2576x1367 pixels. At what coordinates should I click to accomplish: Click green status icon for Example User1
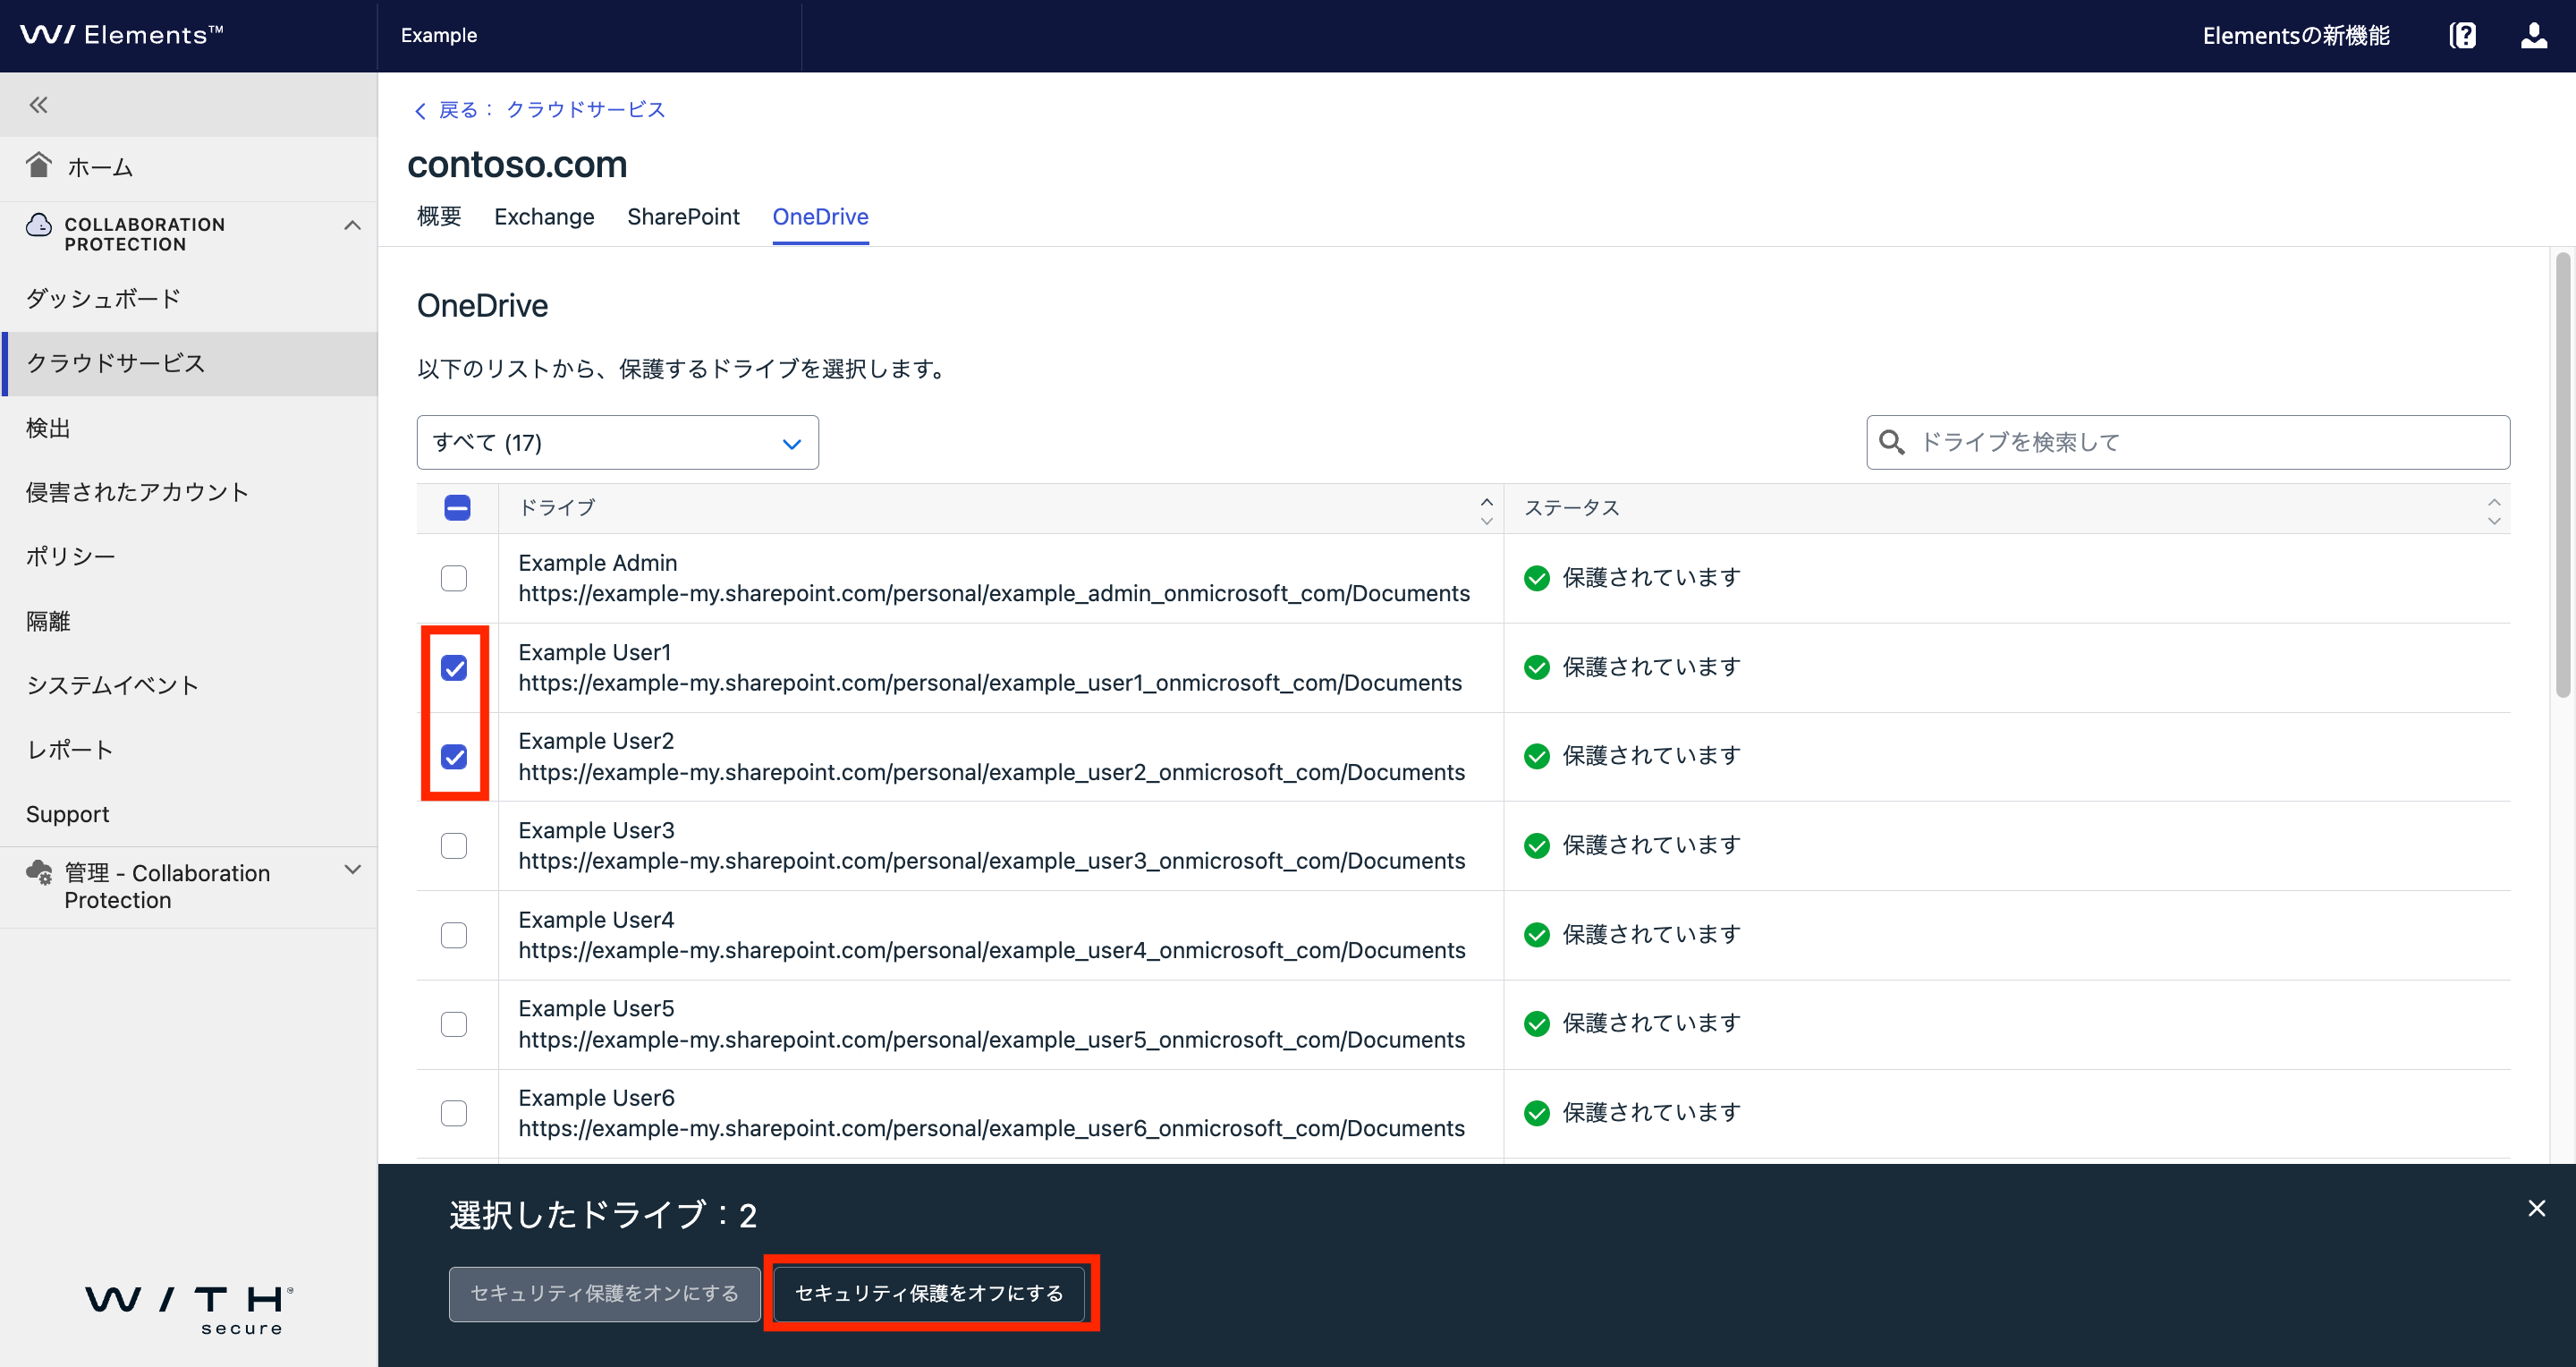1537,667
